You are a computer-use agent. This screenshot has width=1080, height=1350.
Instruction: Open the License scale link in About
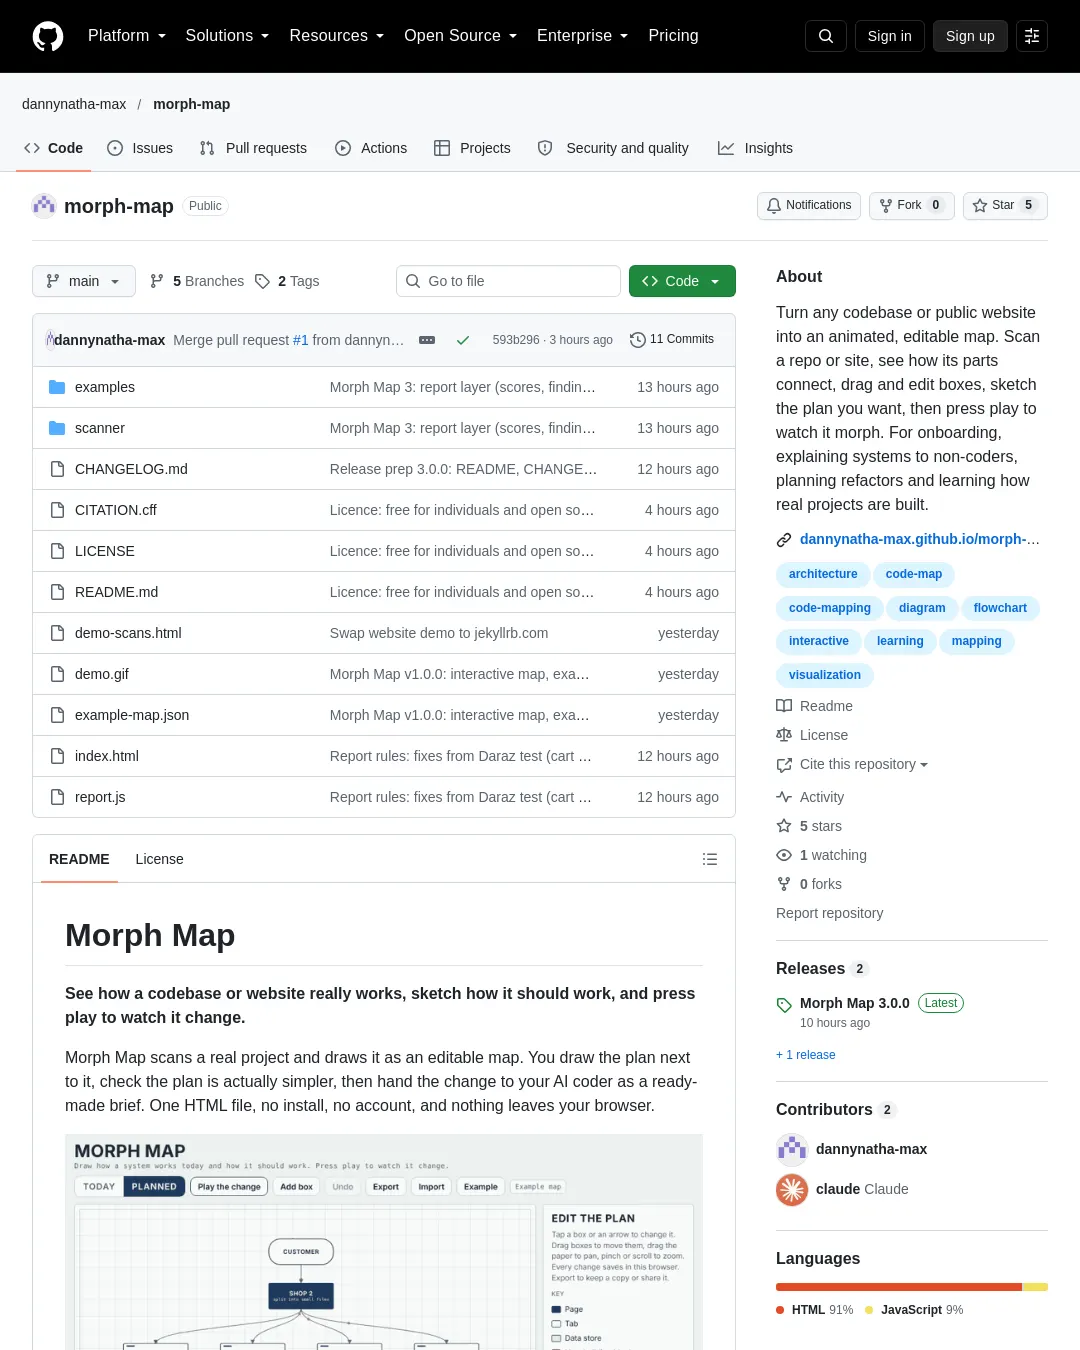click(x=812, y=735)
